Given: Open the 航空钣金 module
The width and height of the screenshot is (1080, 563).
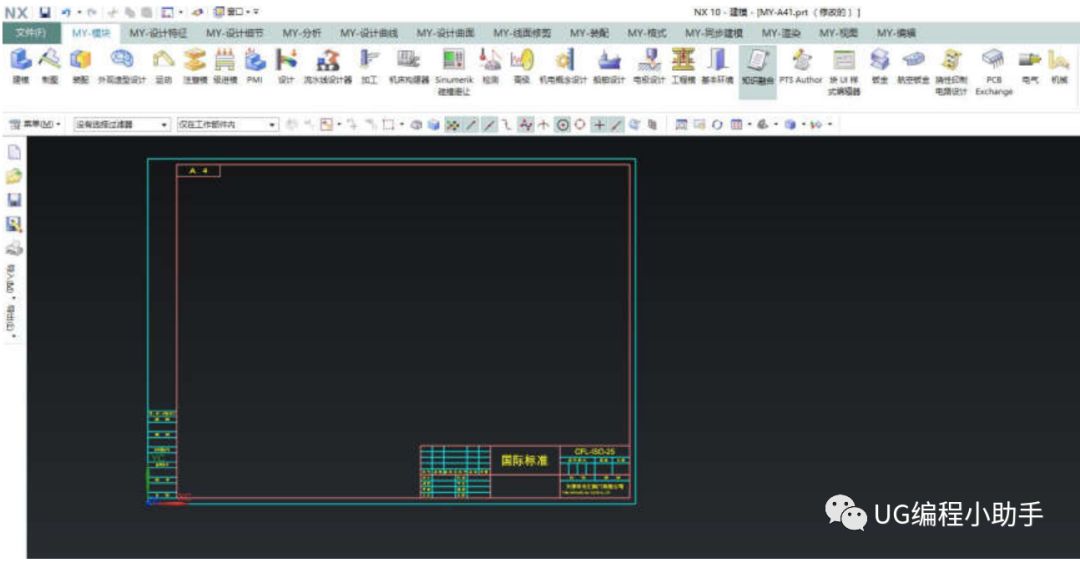Looking at the screenshot, I should point(913,66).
